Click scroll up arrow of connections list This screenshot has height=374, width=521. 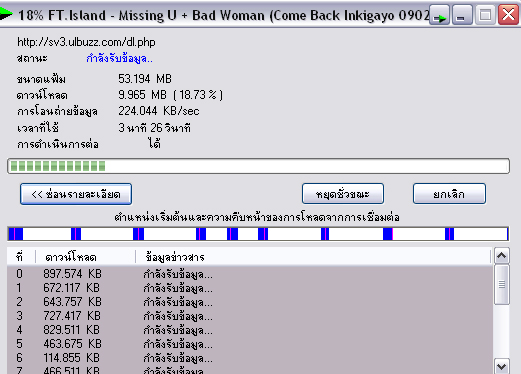tap(502, 256)
